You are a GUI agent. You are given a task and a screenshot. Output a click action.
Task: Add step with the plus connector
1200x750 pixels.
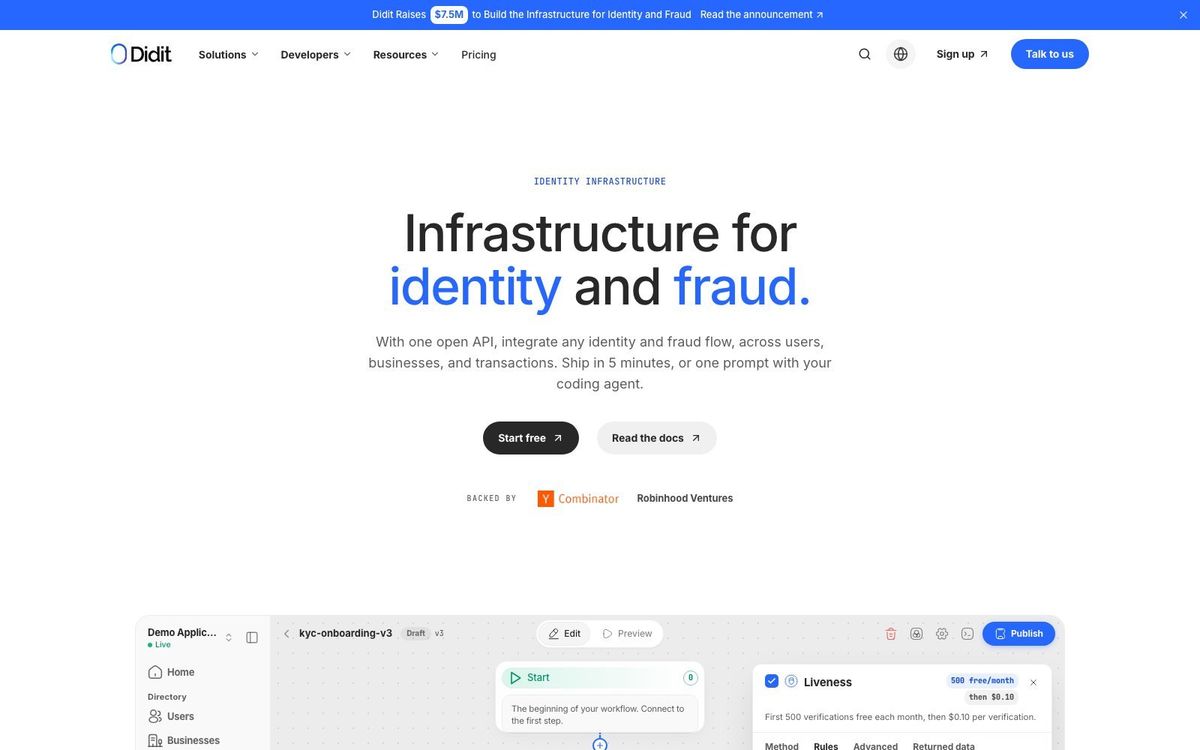[600, 743]
